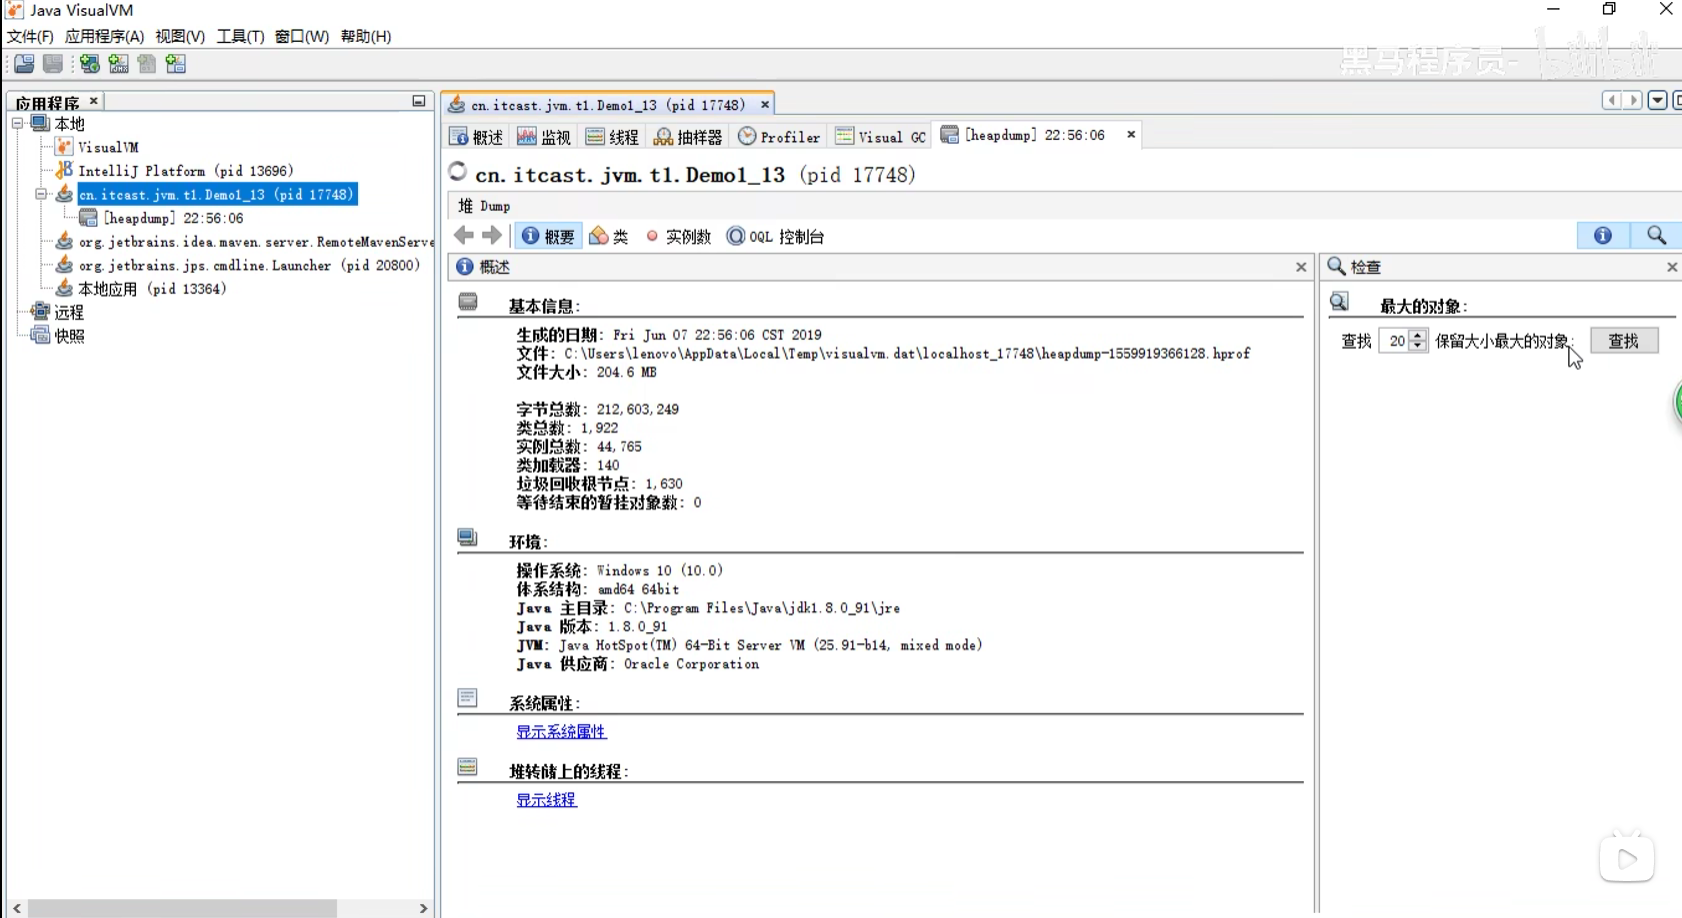Open the OQL 控制台 view
Viewport: 1682px width, 918px height.
click(776, 236)
